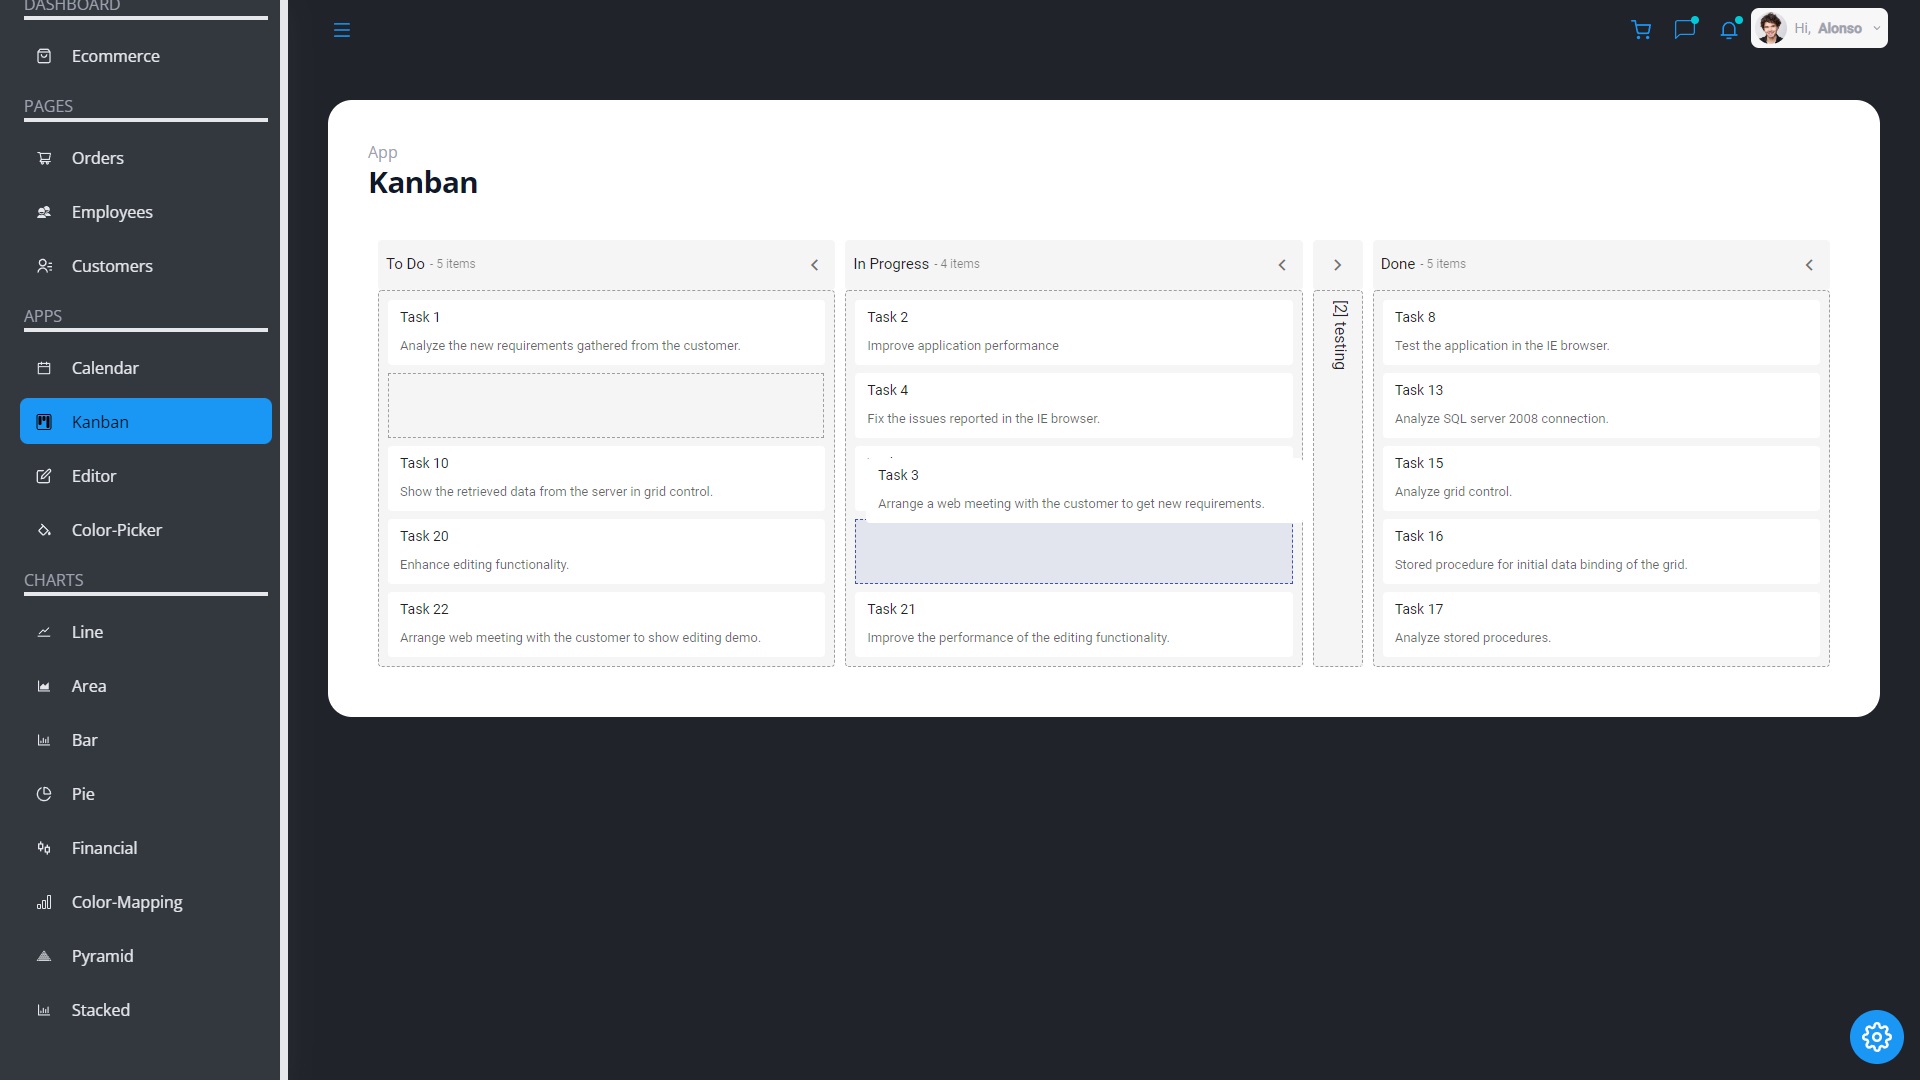Open the chat messages icon
Screen dimensions: 1920x1080
(1685, 29)
